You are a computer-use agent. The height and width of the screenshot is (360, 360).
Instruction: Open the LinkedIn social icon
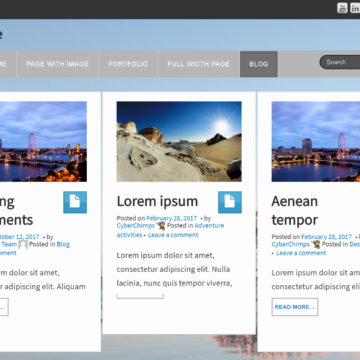pos(355,8)
